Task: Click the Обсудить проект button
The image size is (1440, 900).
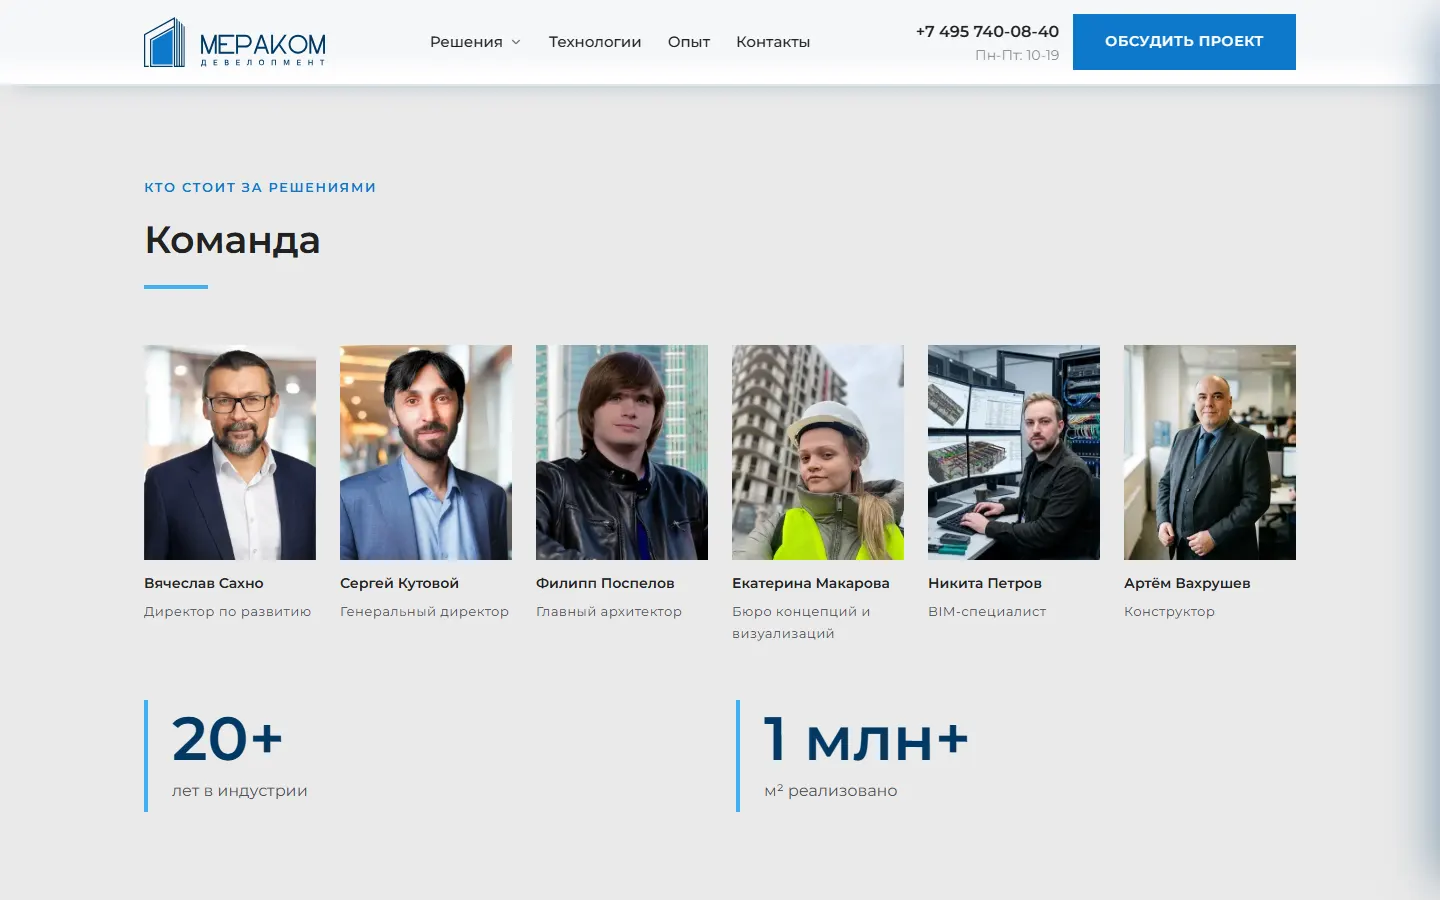Action: [x=1184, y=42]
